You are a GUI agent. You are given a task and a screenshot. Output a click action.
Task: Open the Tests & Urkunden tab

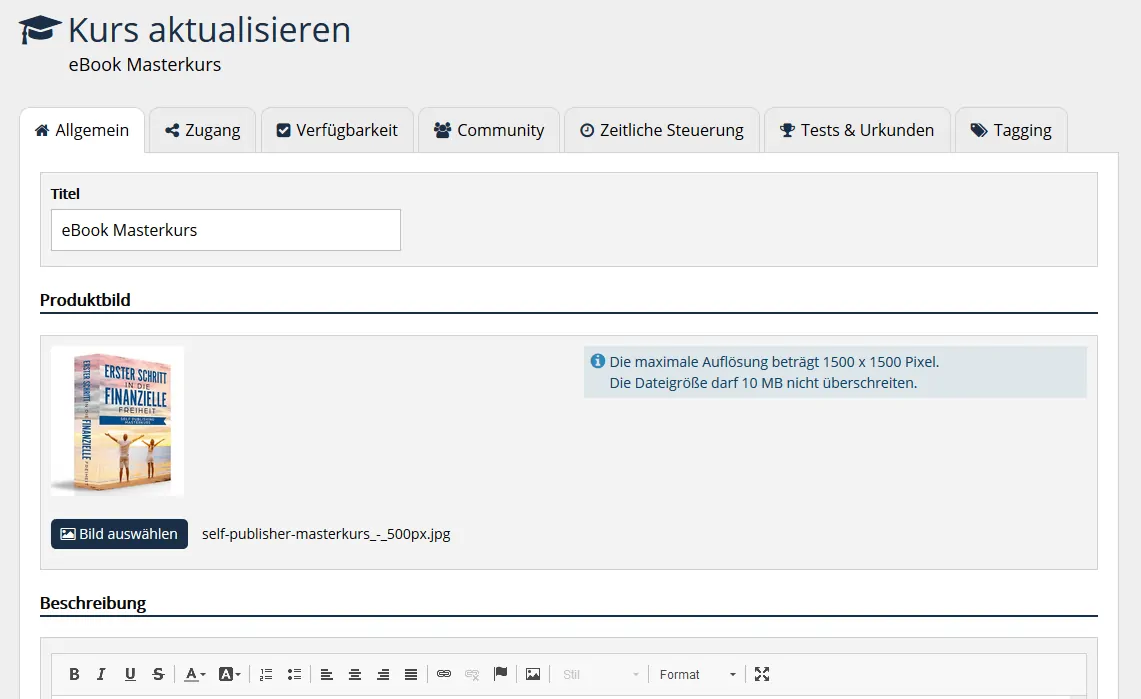click(x=857, y=130)
